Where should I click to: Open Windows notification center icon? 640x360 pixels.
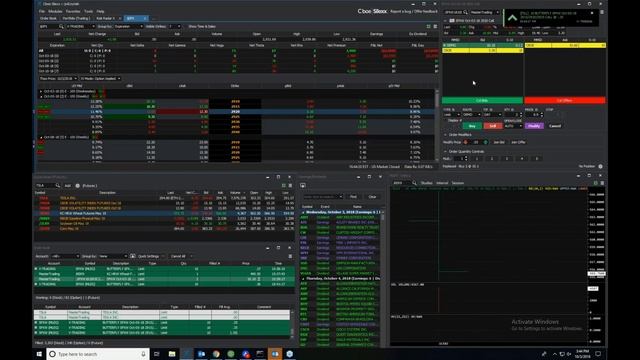(598, 354)
